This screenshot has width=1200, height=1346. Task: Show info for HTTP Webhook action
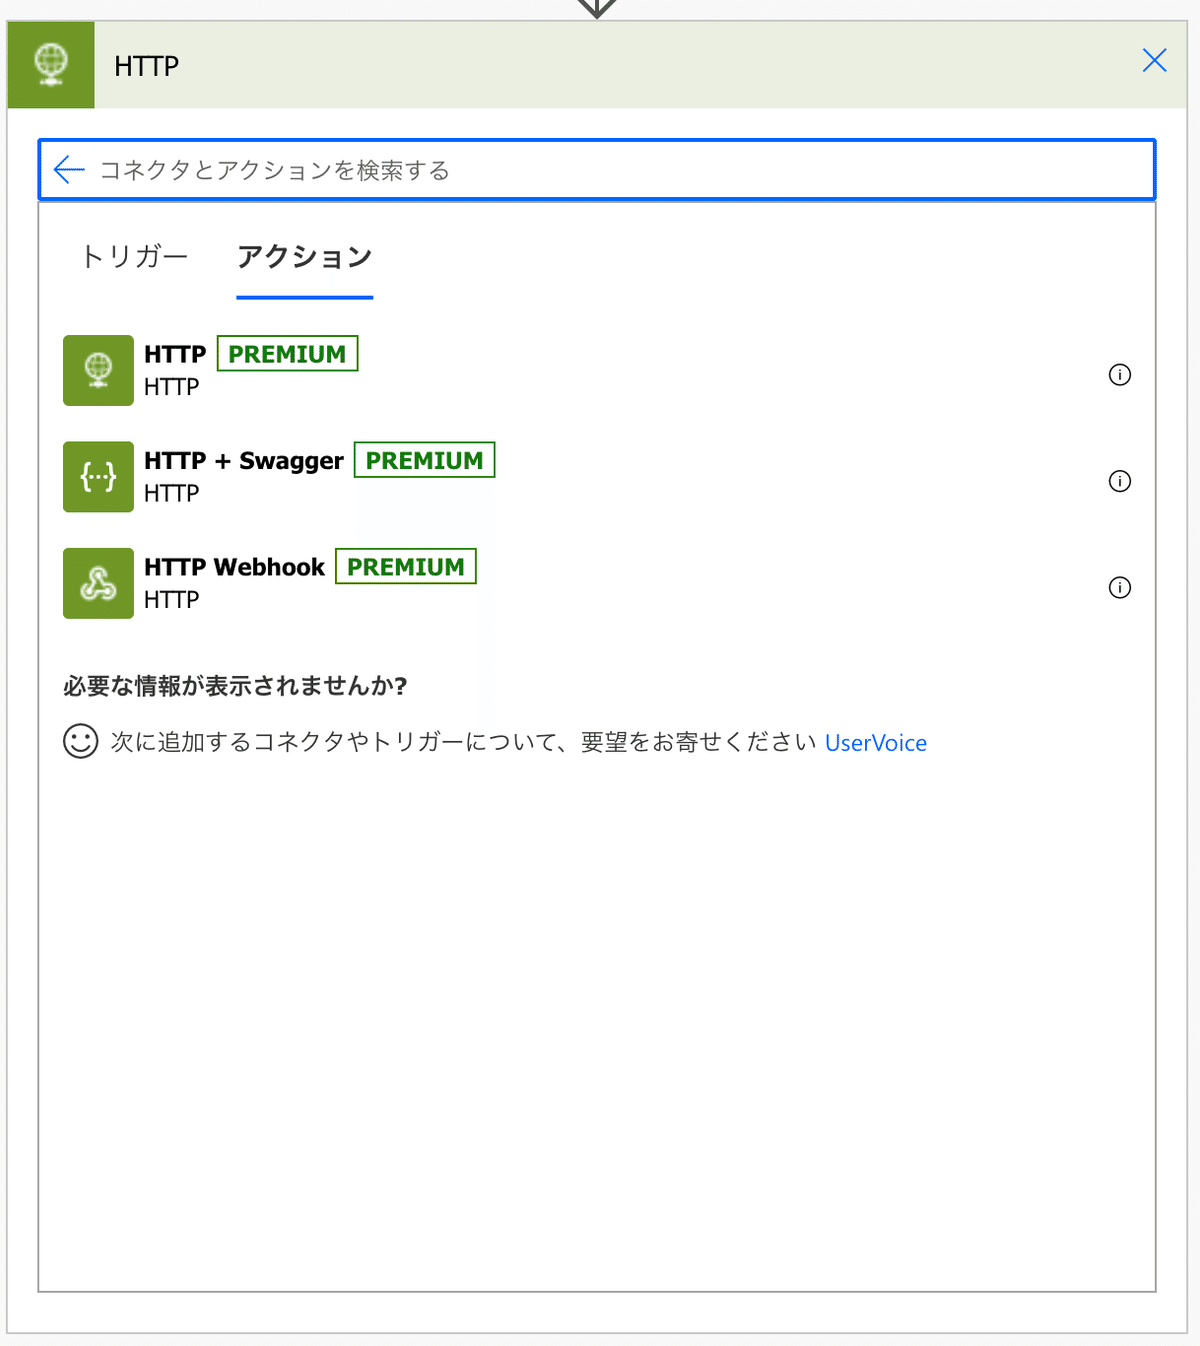click(x=1120, y=588)
